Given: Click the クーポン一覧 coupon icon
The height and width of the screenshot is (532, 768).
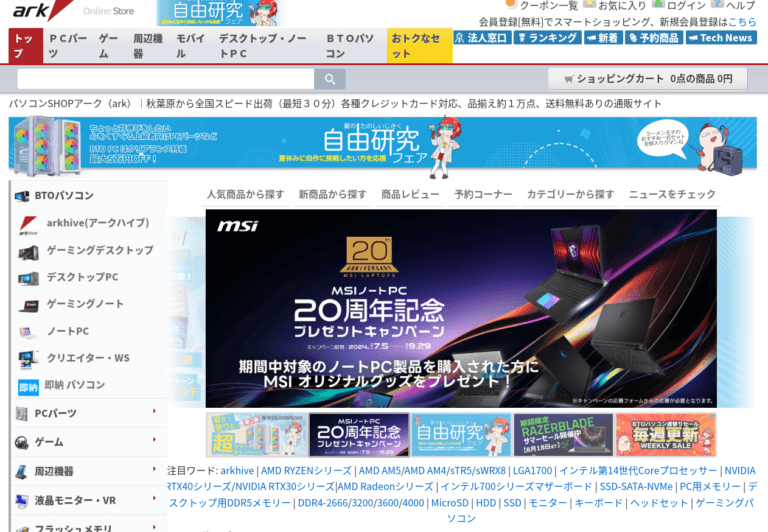Looking at the screenshot, I should click(x=511, y=4).
